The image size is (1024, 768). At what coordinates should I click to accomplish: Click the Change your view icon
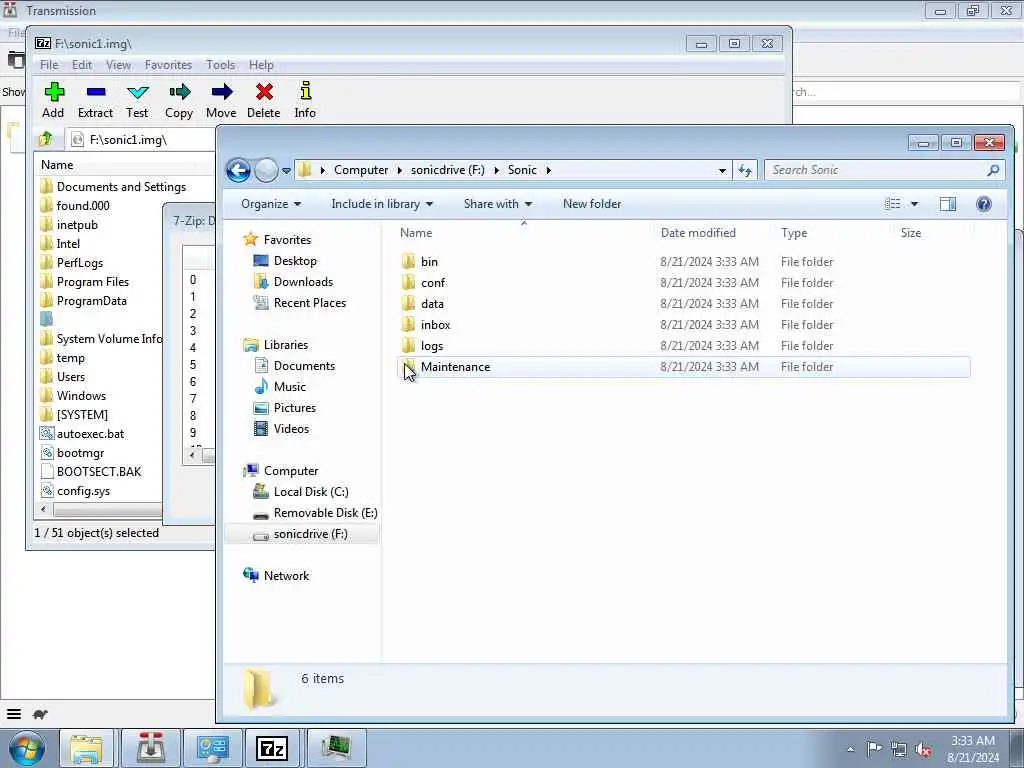point(893,204)
